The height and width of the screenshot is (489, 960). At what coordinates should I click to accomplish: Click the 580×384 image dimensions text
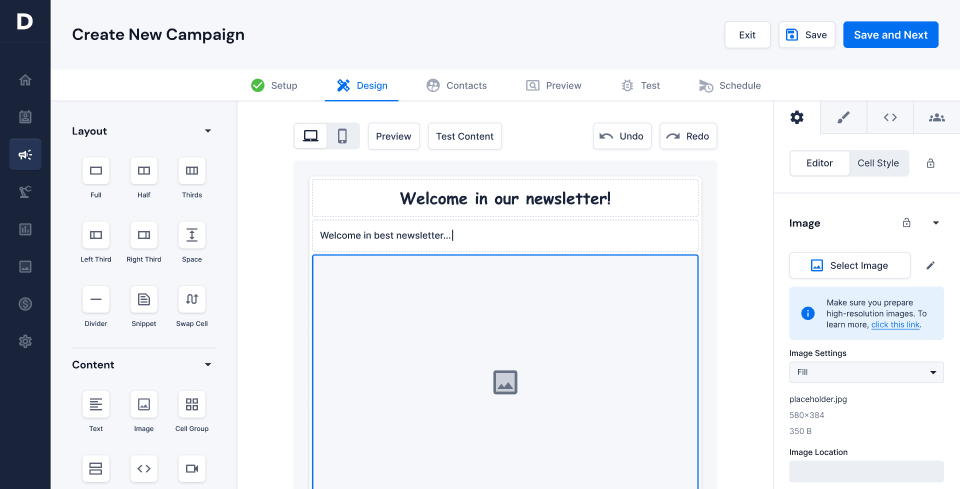807,415
